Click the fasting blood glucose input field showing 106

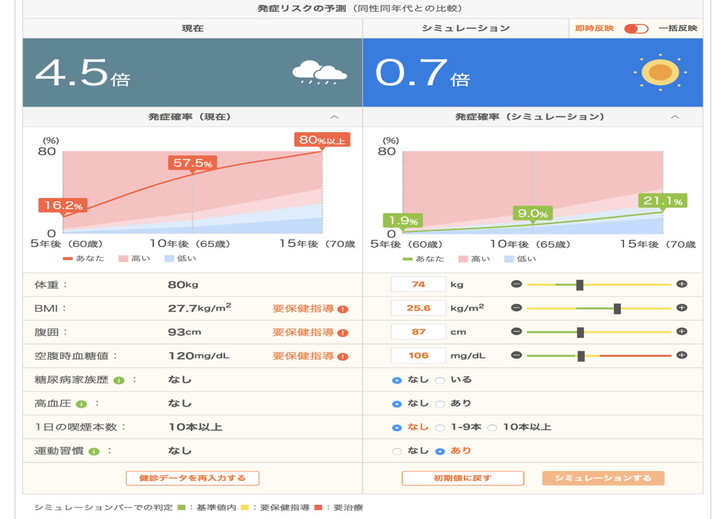418,355
